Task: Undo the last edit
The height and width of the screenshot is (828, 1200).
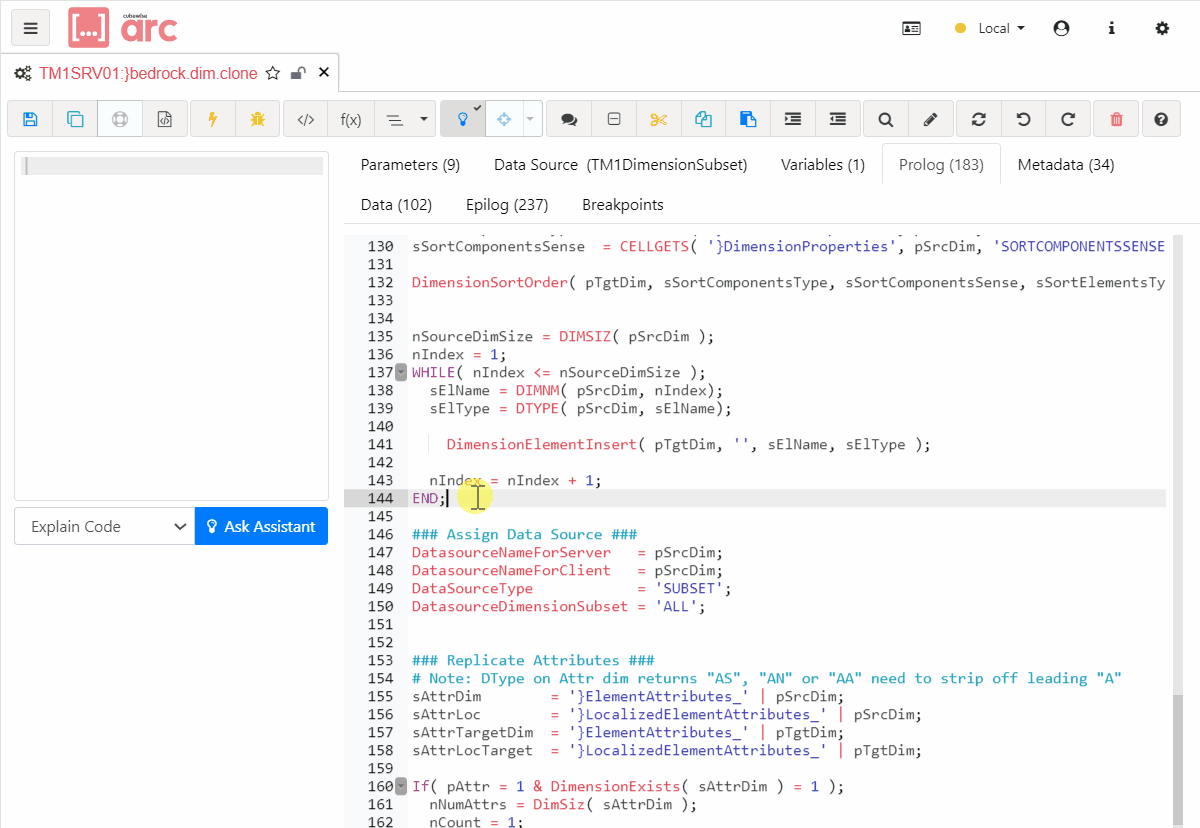Action: [x=1023, y=118]
